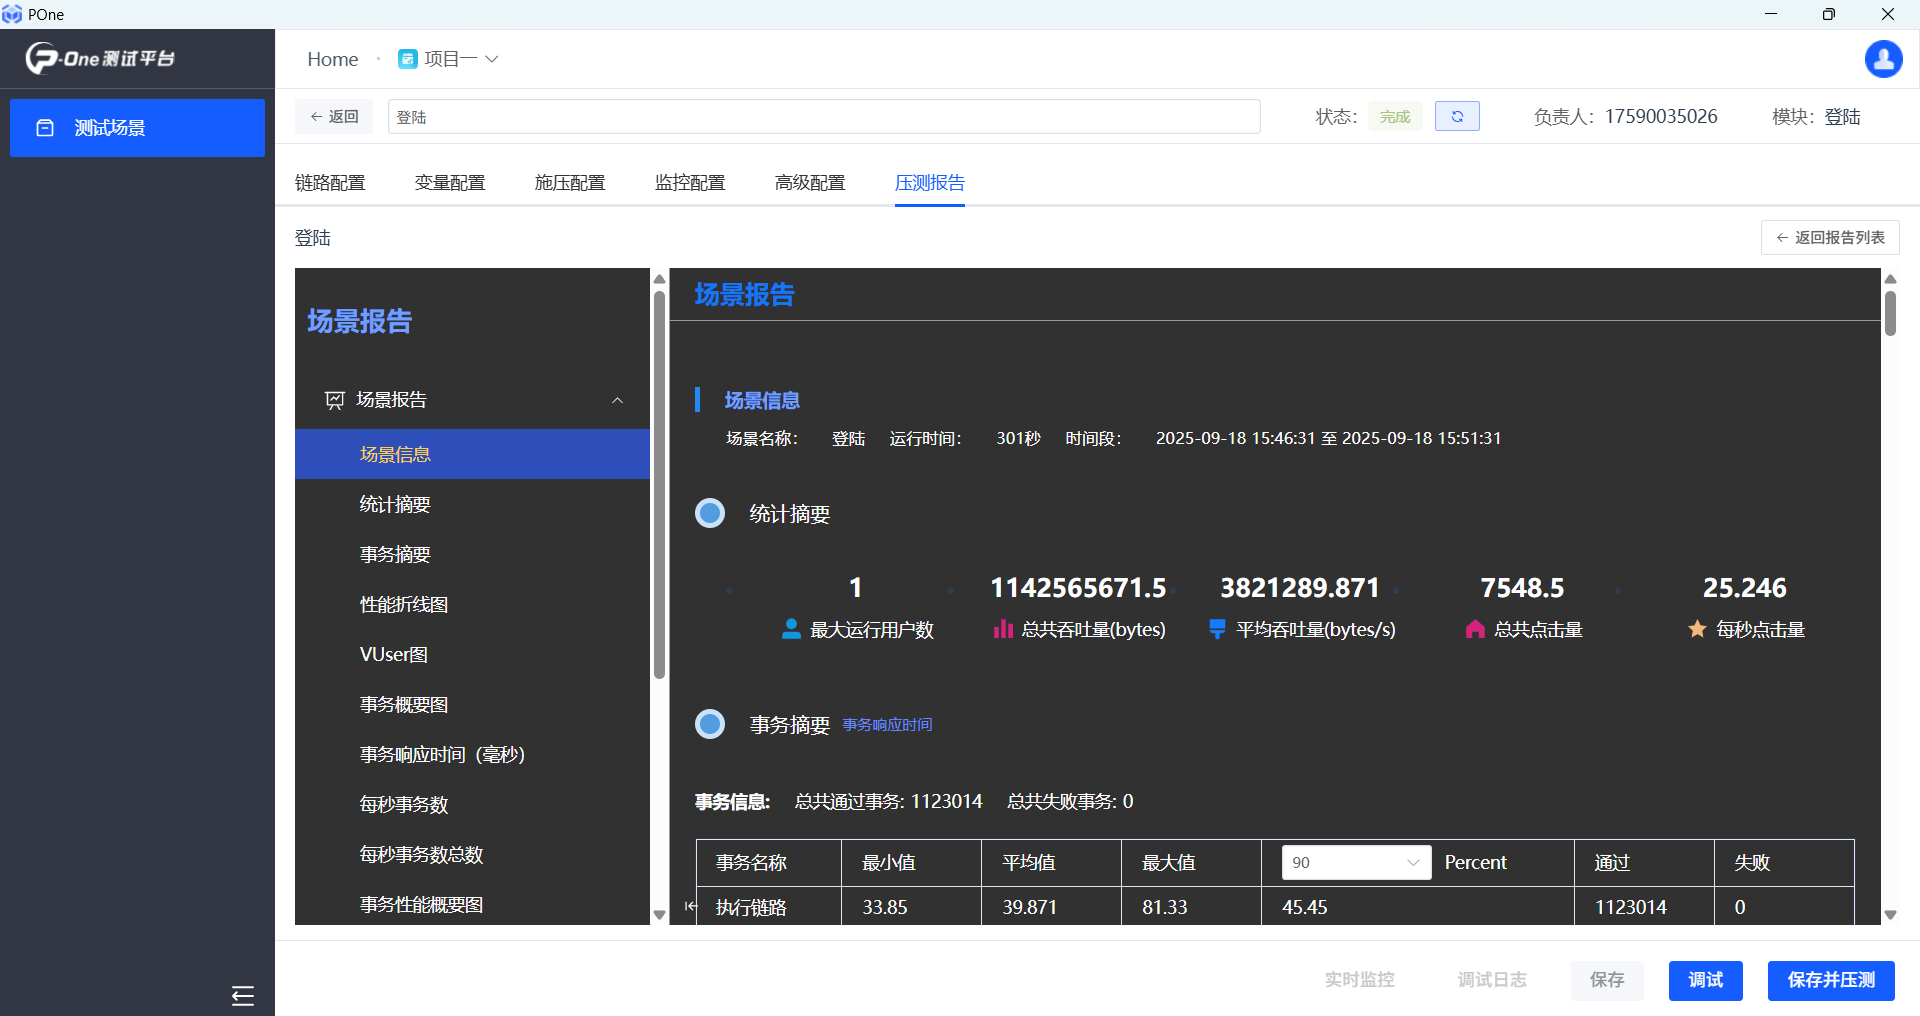Click the report panel vertical scrollbar
The height and width of the screenshot is (1016, 1920).
coord(1890,313)
